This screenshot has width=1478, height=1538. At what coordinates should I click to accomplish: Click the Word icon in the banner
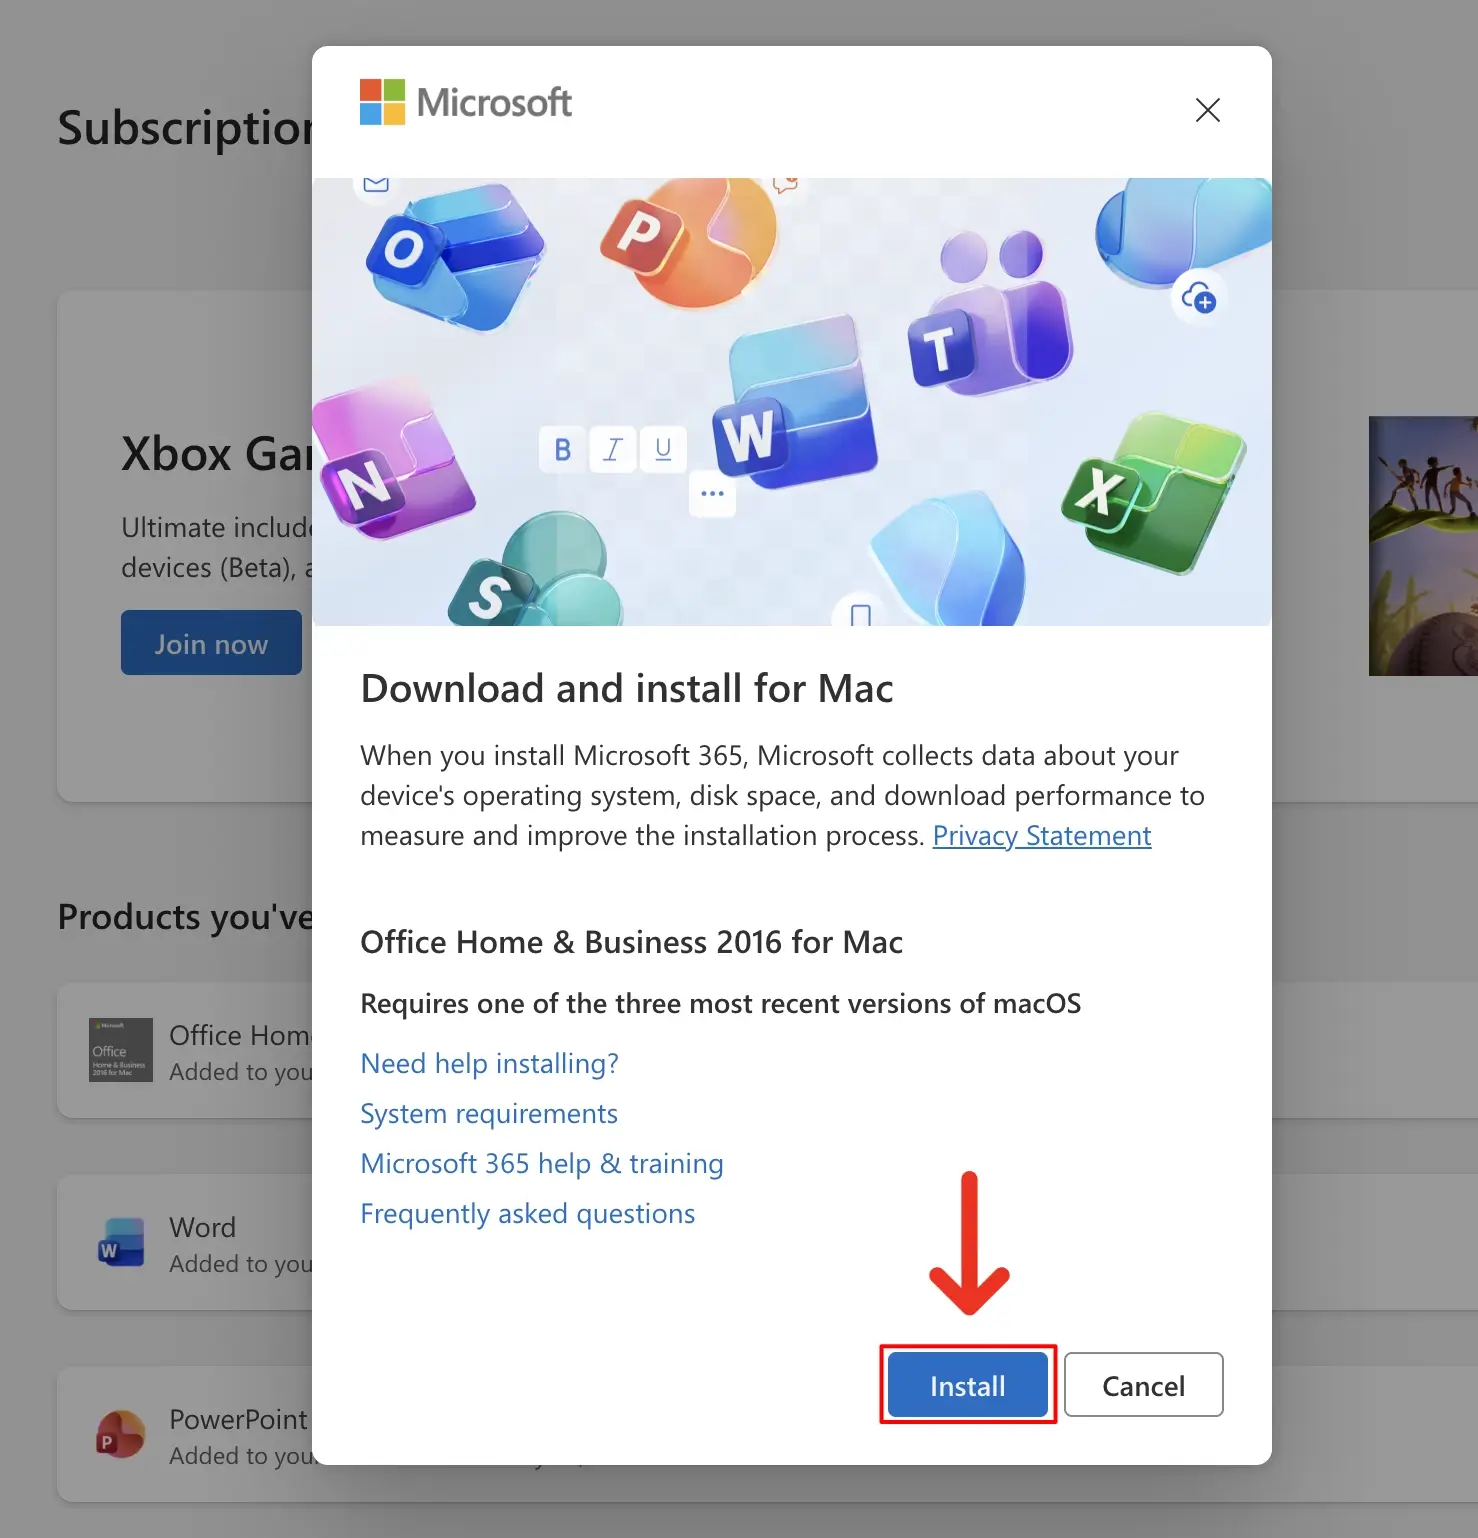(795, 408)
